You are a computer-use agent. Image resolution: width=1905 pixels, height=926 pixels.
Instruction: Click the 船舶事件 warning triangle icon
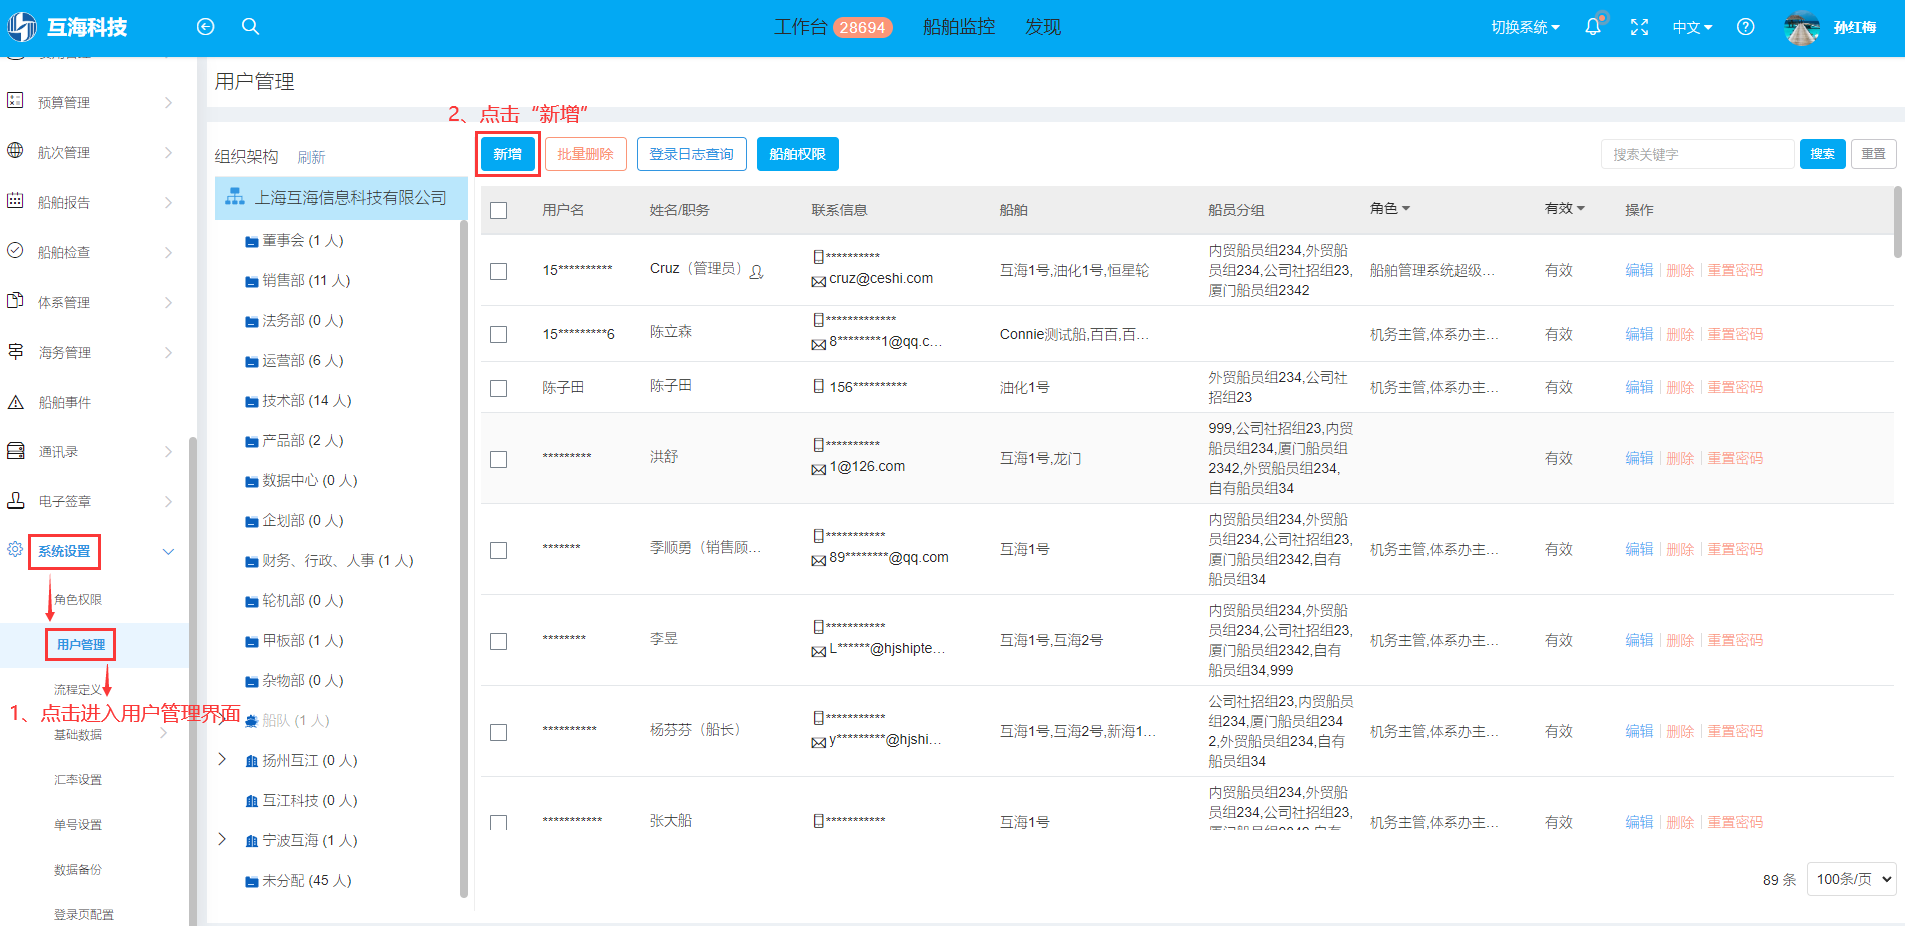pos(15,402)
